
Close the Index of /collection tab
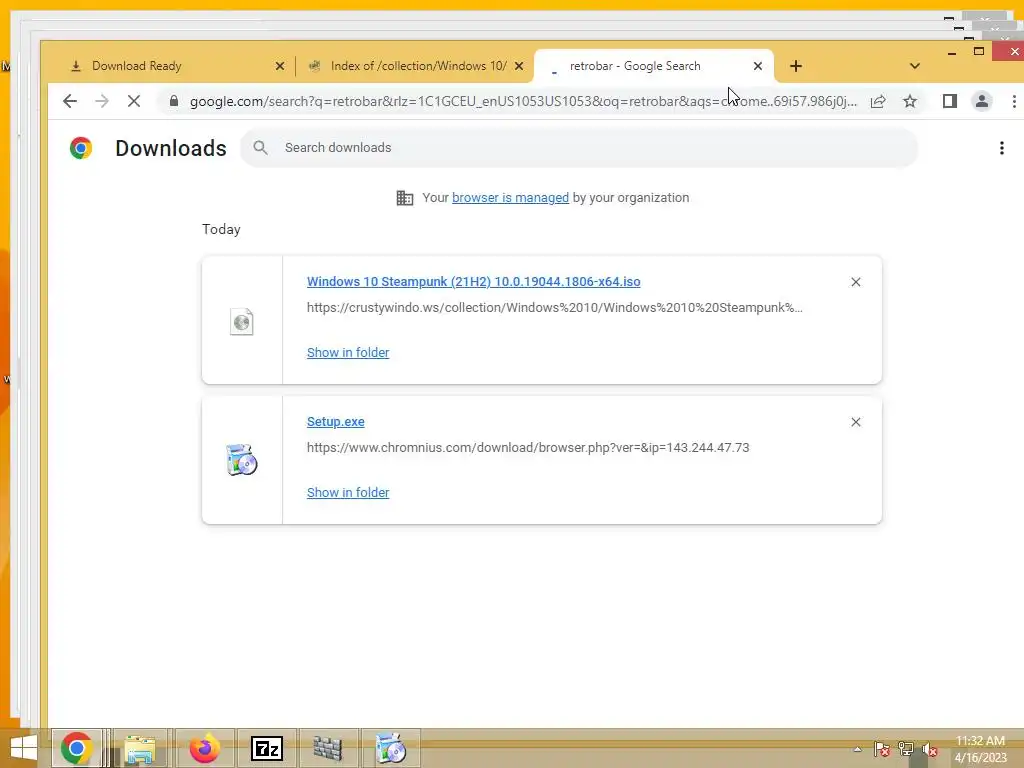click(519, 66)
